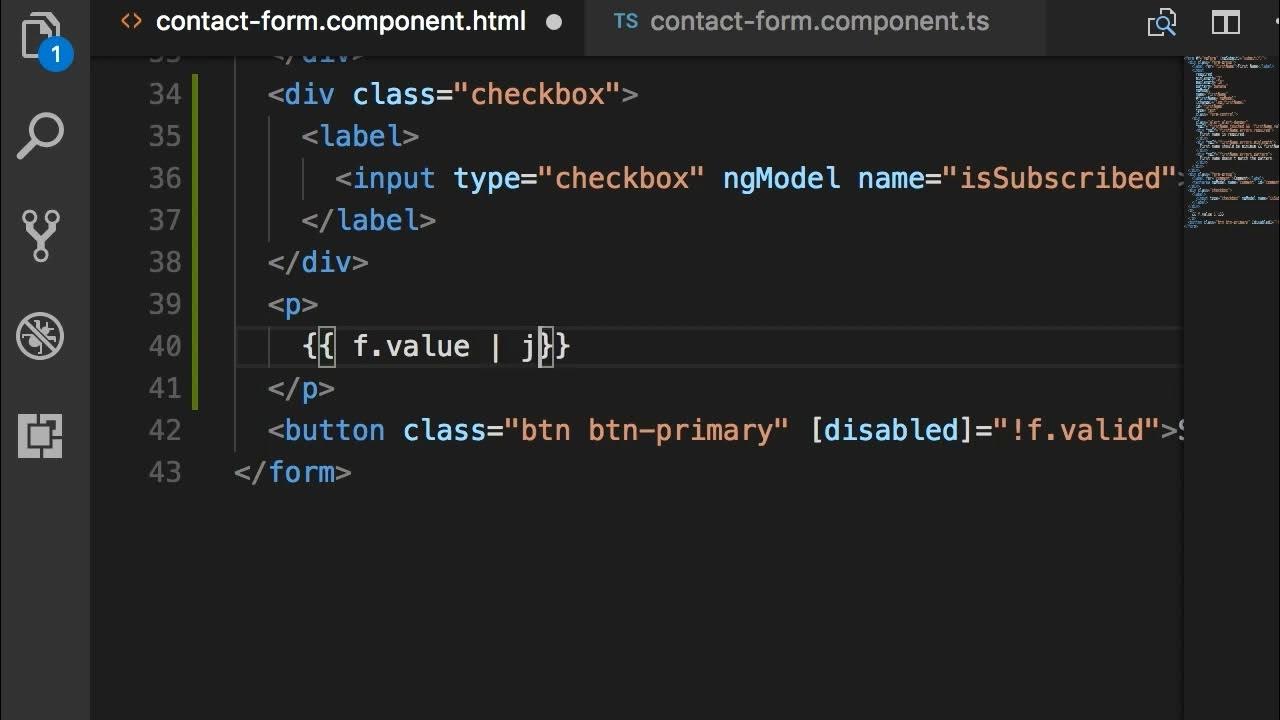Switch to the contact-form.component.html tab
1280x720 pixels.
[340, 22]
